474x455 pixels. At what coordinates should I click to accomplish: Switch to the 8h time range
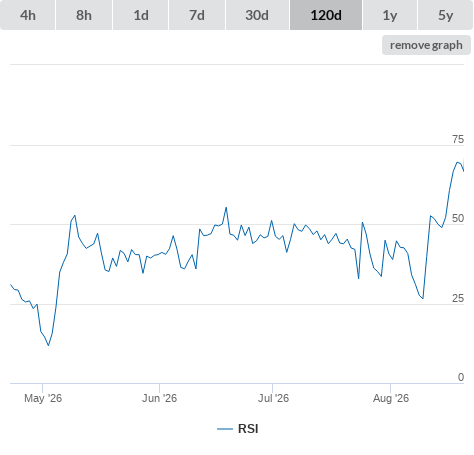(84, 15)
